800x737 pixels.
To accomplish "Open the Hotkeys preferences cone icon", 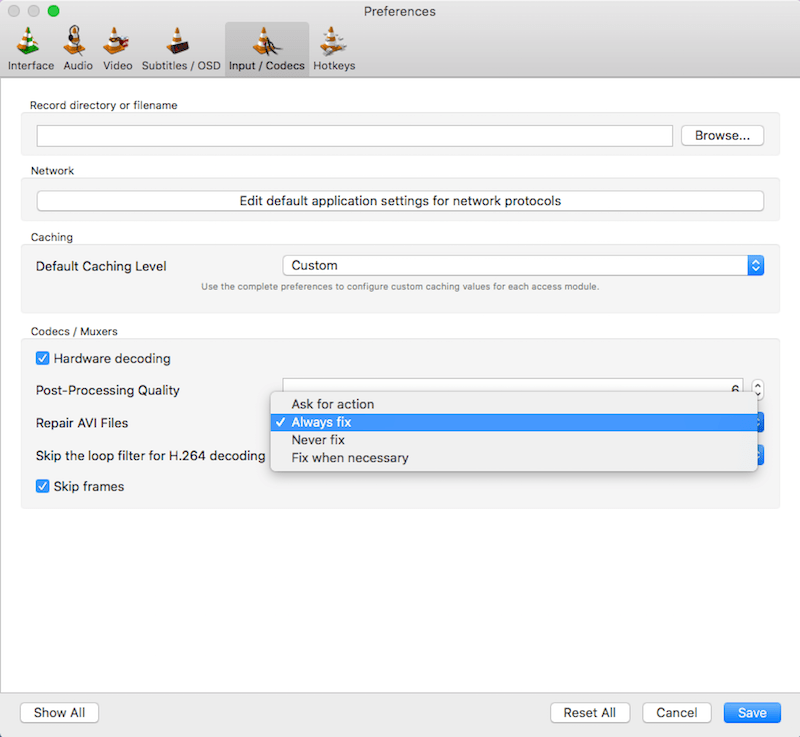I will [x=333, y=41].
